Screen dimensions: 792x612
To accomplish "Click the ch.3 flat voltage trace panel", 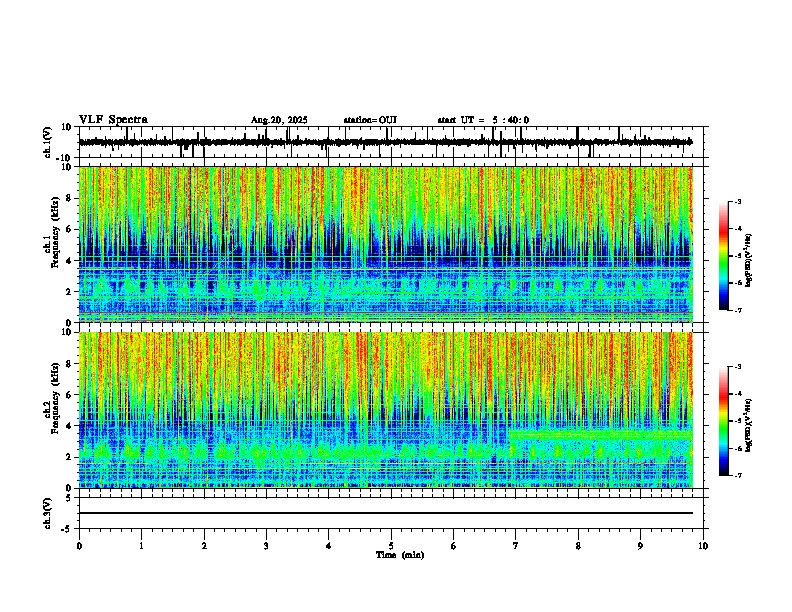I will tap(391, 513).
